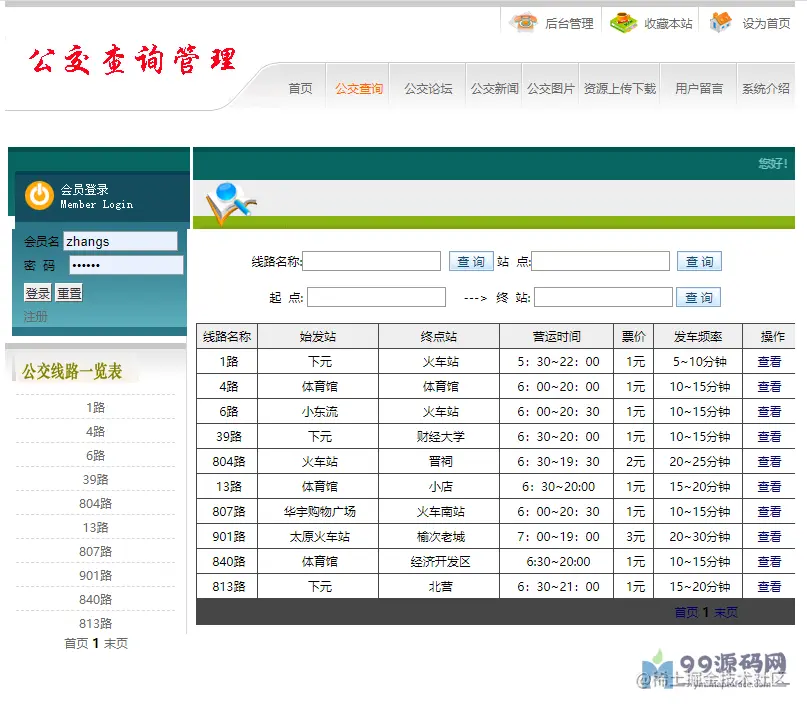
Task: Click 首页 in the table footer pagination
Action: pos(687,612)
